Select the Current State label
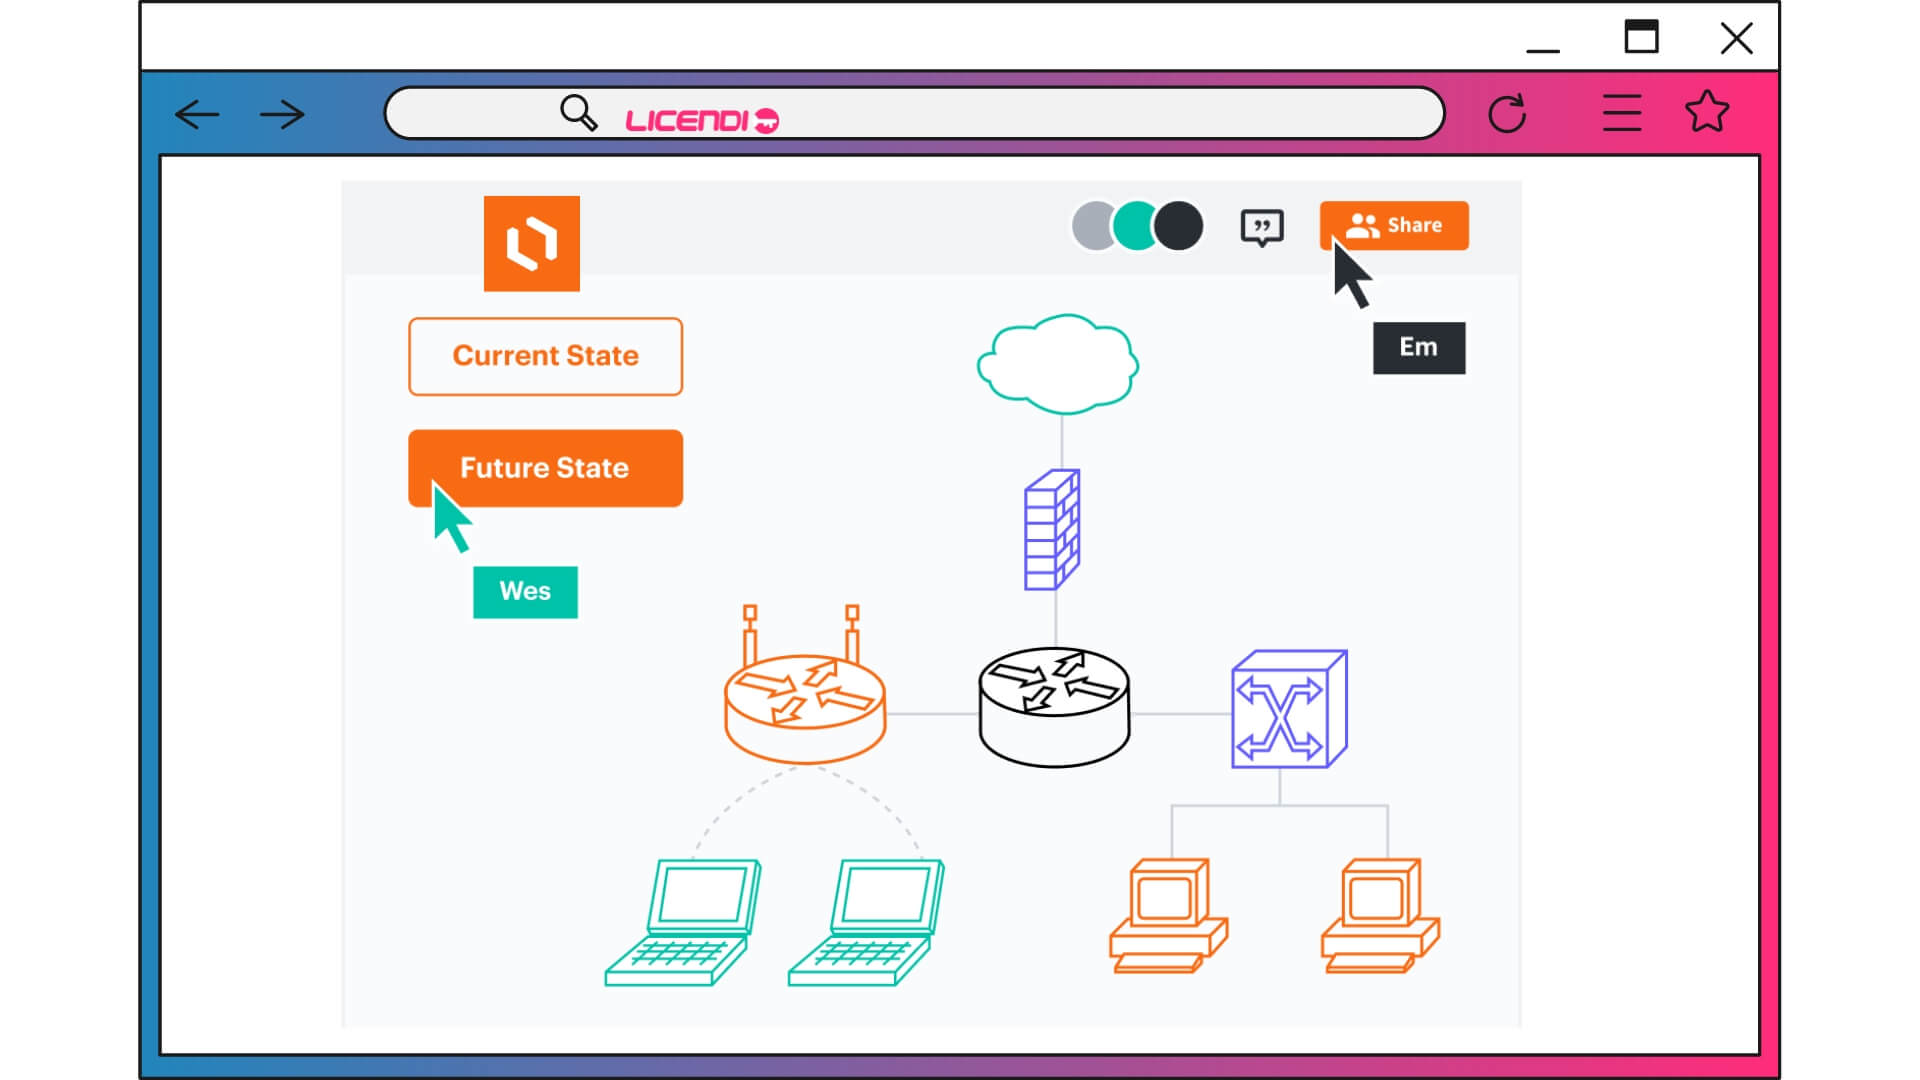This screenshot has height=1080, width=1920. coord(543,355)
